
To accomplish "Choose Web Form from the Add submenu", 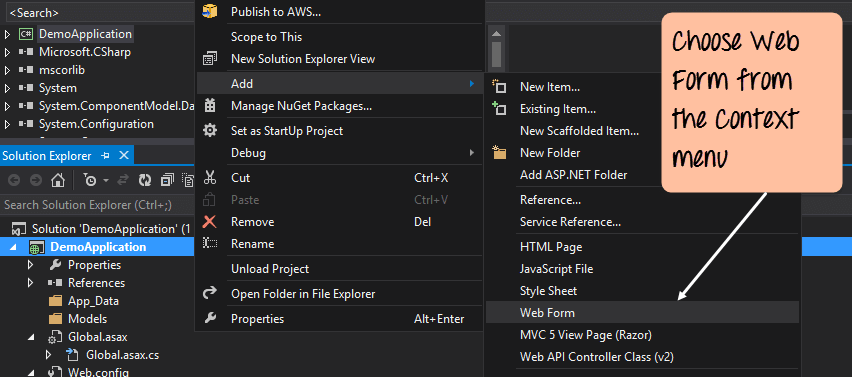I will click(642, 313).
